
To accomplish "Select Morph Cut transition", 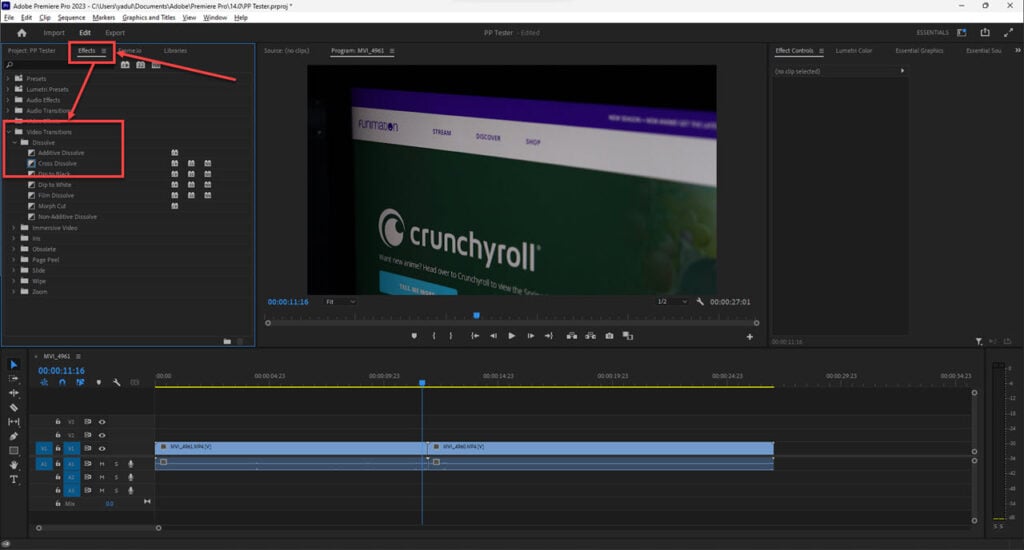I will click(52, 206).
